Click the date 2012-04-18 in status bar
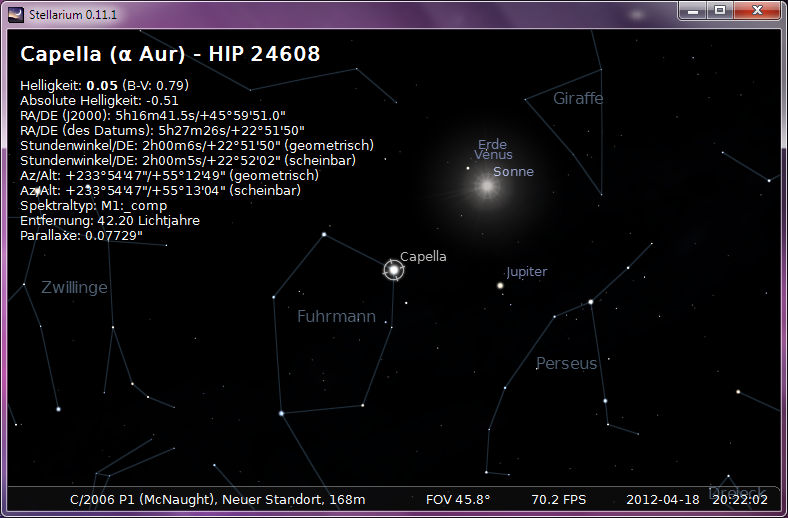788x518 pixels. (x=660, y=499)
